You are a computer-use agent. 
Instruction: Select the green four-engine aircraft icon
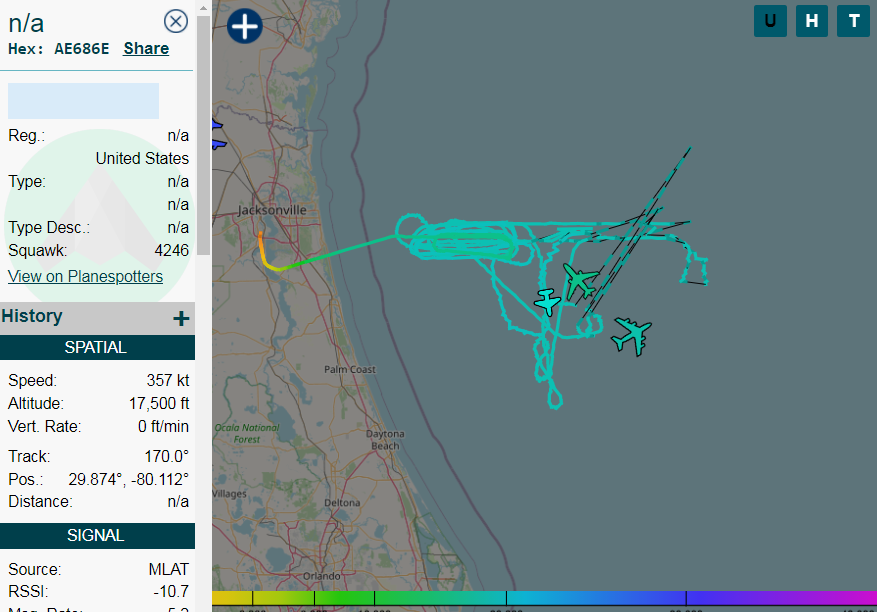pos(579,280)
